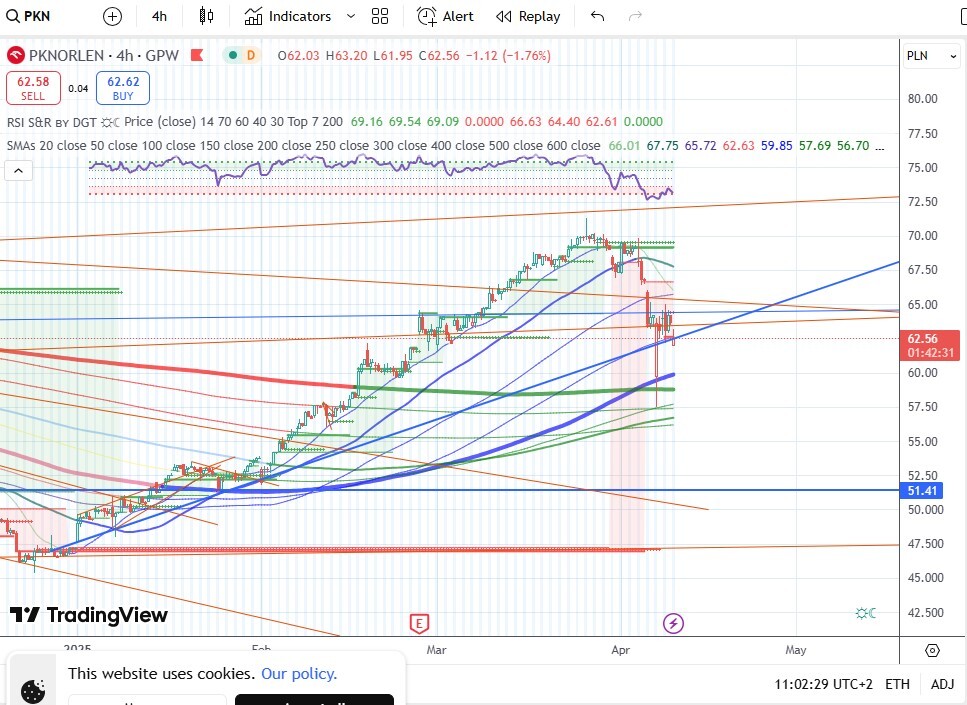The image size is (967, 705).
Task: Click the earnings E marker on the time axis
Action: click(x=419, y=624)
